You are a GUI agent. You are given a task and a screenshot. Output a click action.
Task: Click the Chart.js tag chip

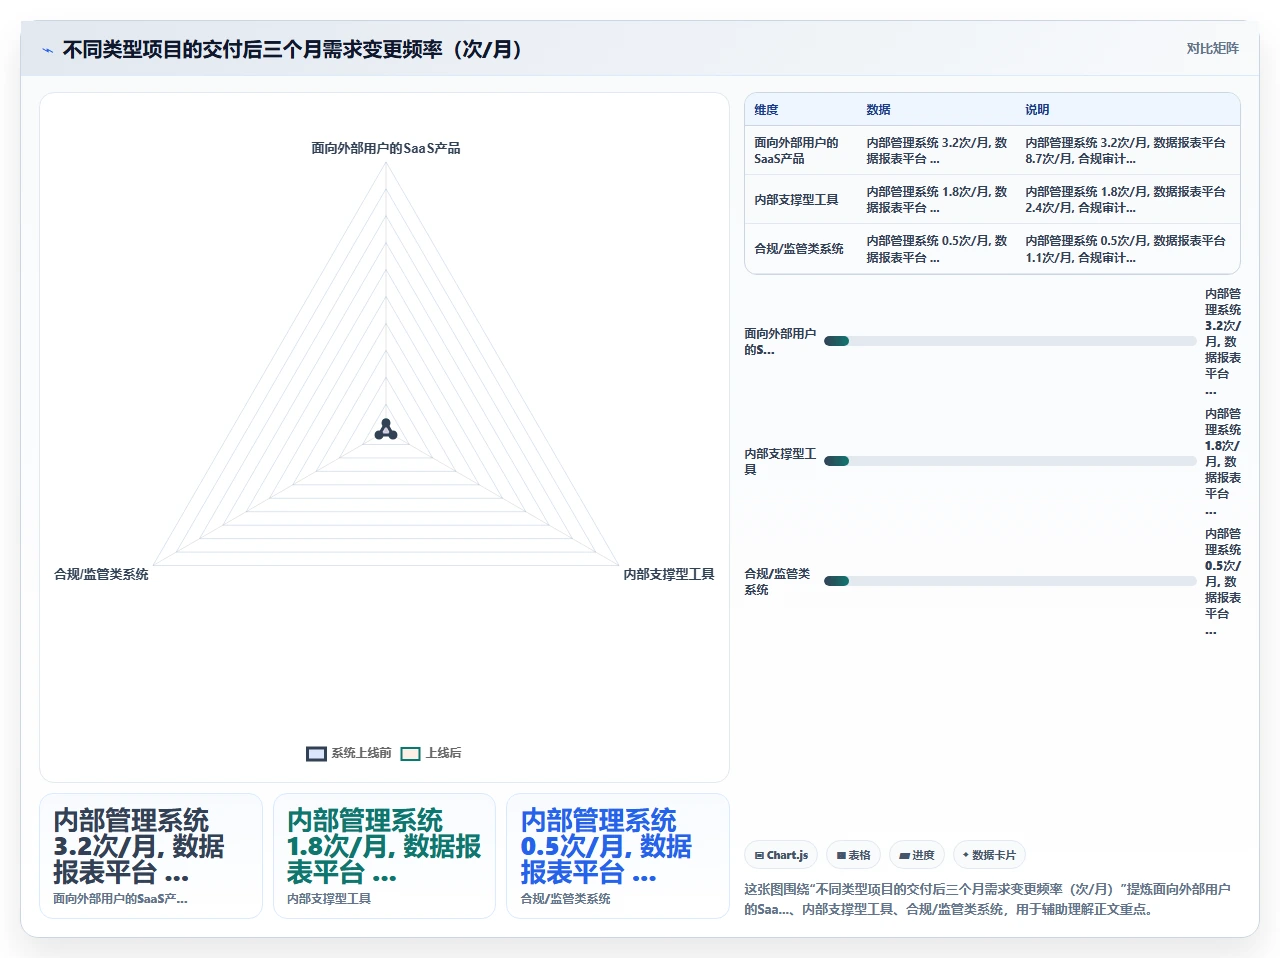(781, 855)
